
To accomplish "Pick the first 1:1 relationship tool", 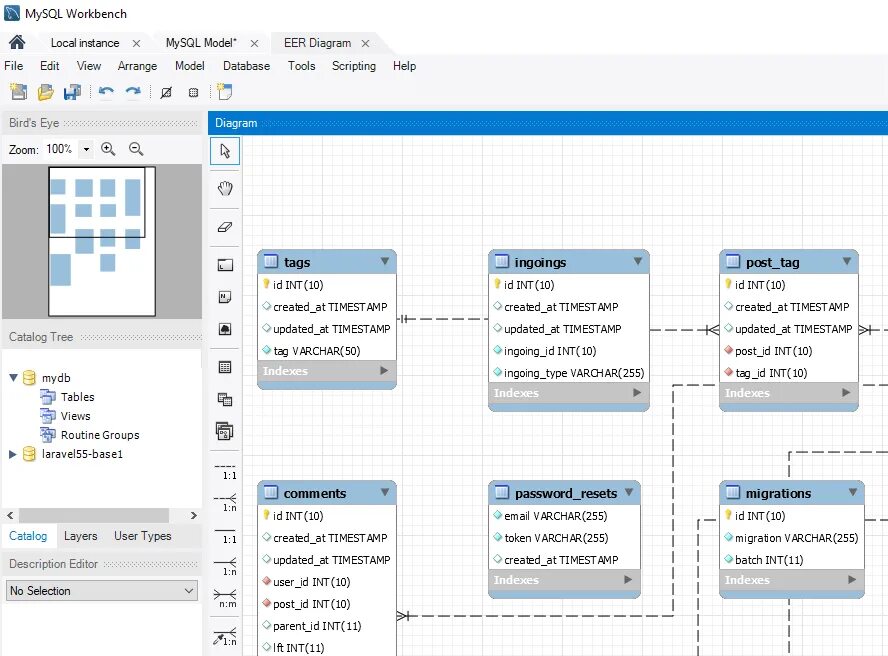I will [226, 471].
